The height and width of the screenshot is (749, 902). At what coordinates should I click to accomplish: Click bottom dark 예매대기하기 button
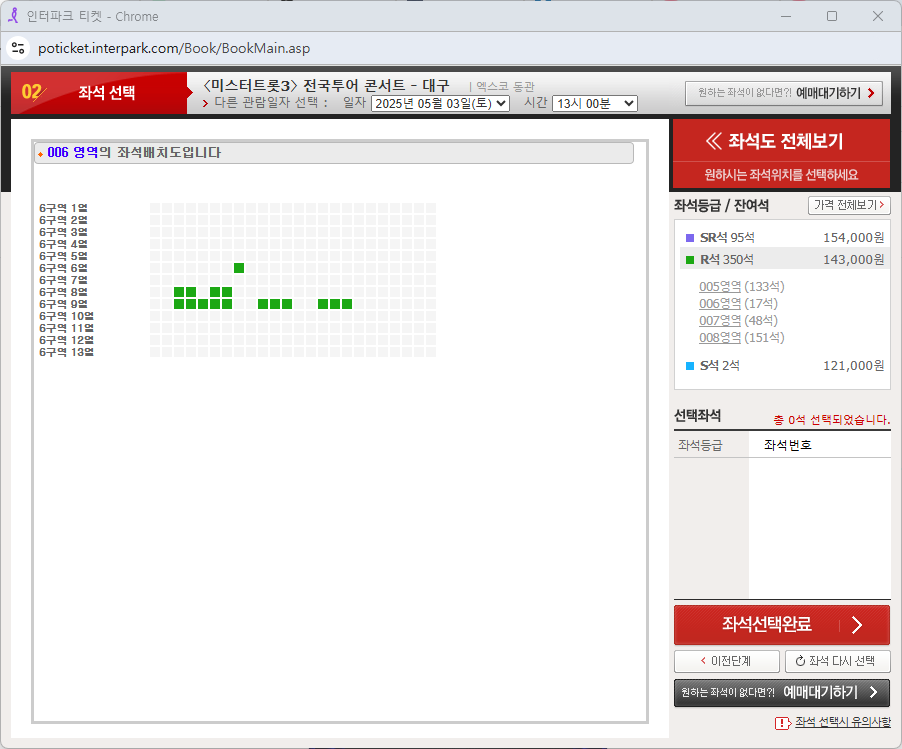pos(782,692)
